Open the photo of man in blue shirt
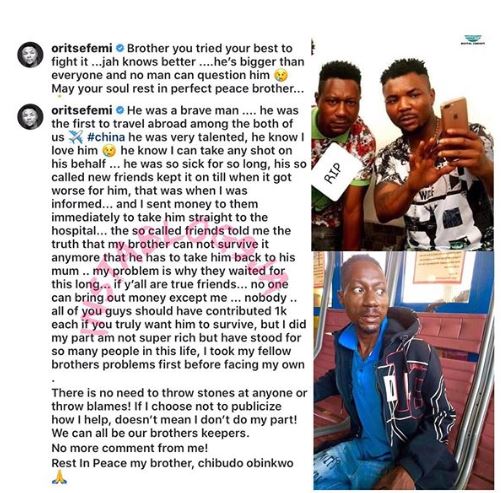Screen dimensions: 501x493 [403, 370]
